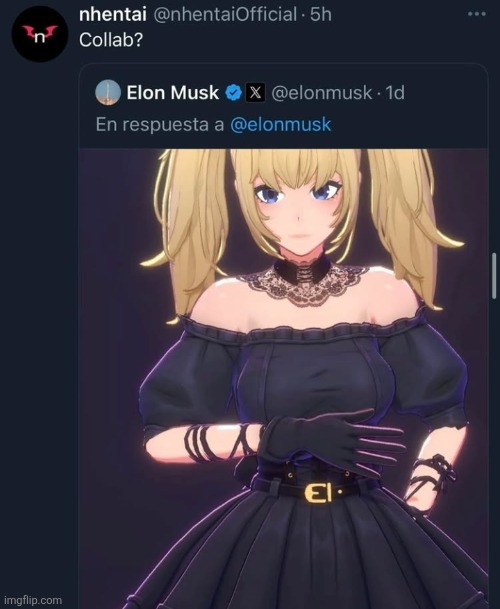Click the Elon Musk display name

(172, 92)
